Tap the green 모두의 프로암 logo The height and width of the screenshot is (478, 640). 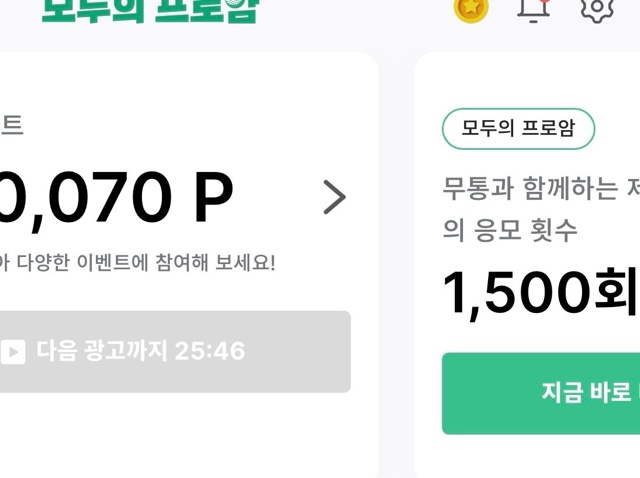pos(150,10)
